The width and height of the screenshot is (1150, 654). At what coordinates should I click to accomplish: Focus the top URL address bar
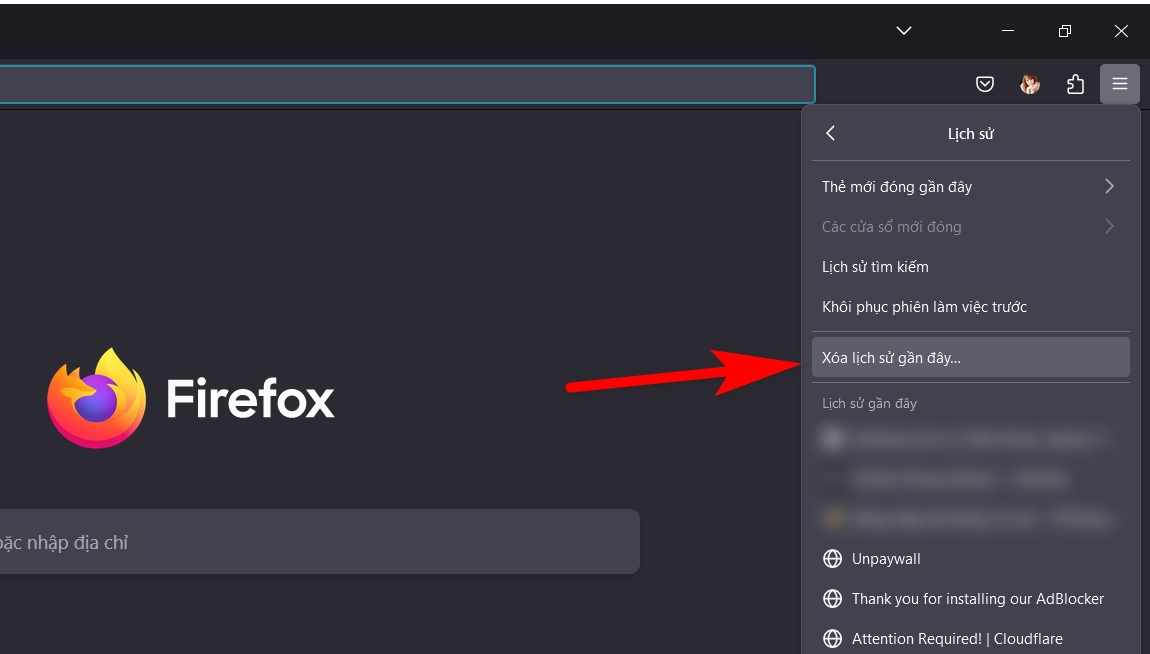point(407,84)
